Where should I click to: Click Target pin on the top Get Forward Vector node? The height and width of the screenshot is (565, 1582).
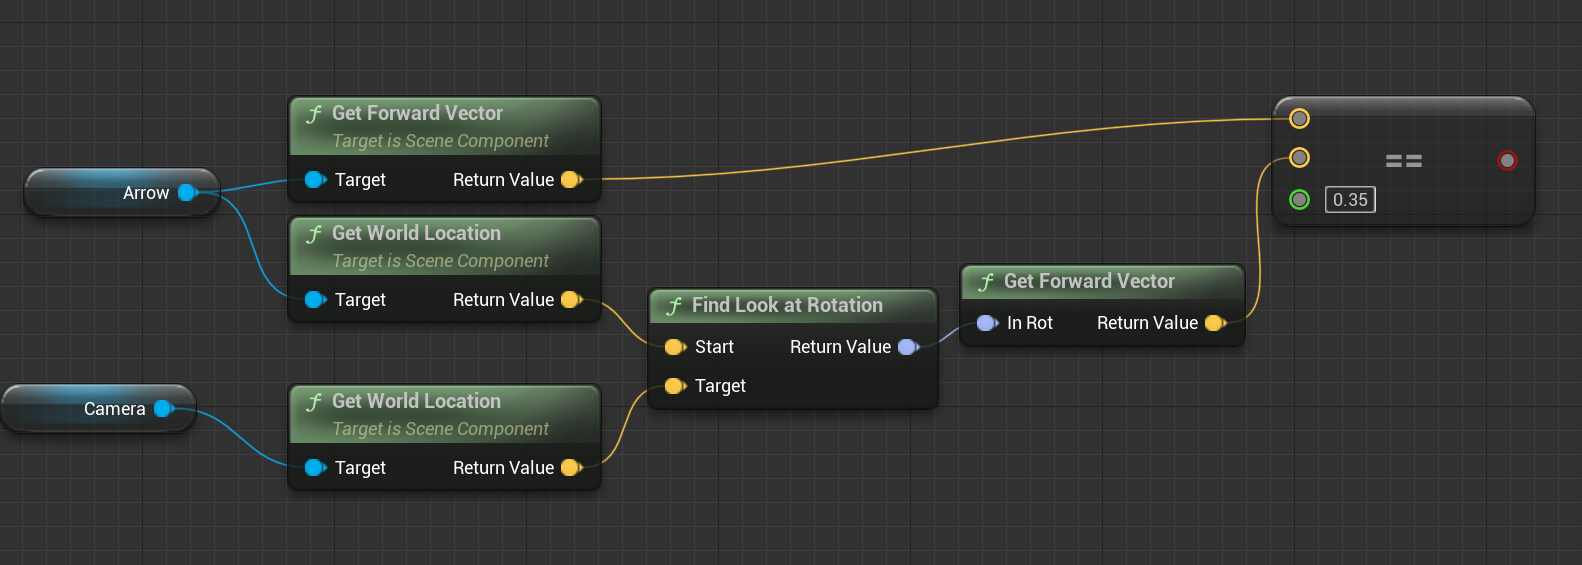click(x=314, y=180)
